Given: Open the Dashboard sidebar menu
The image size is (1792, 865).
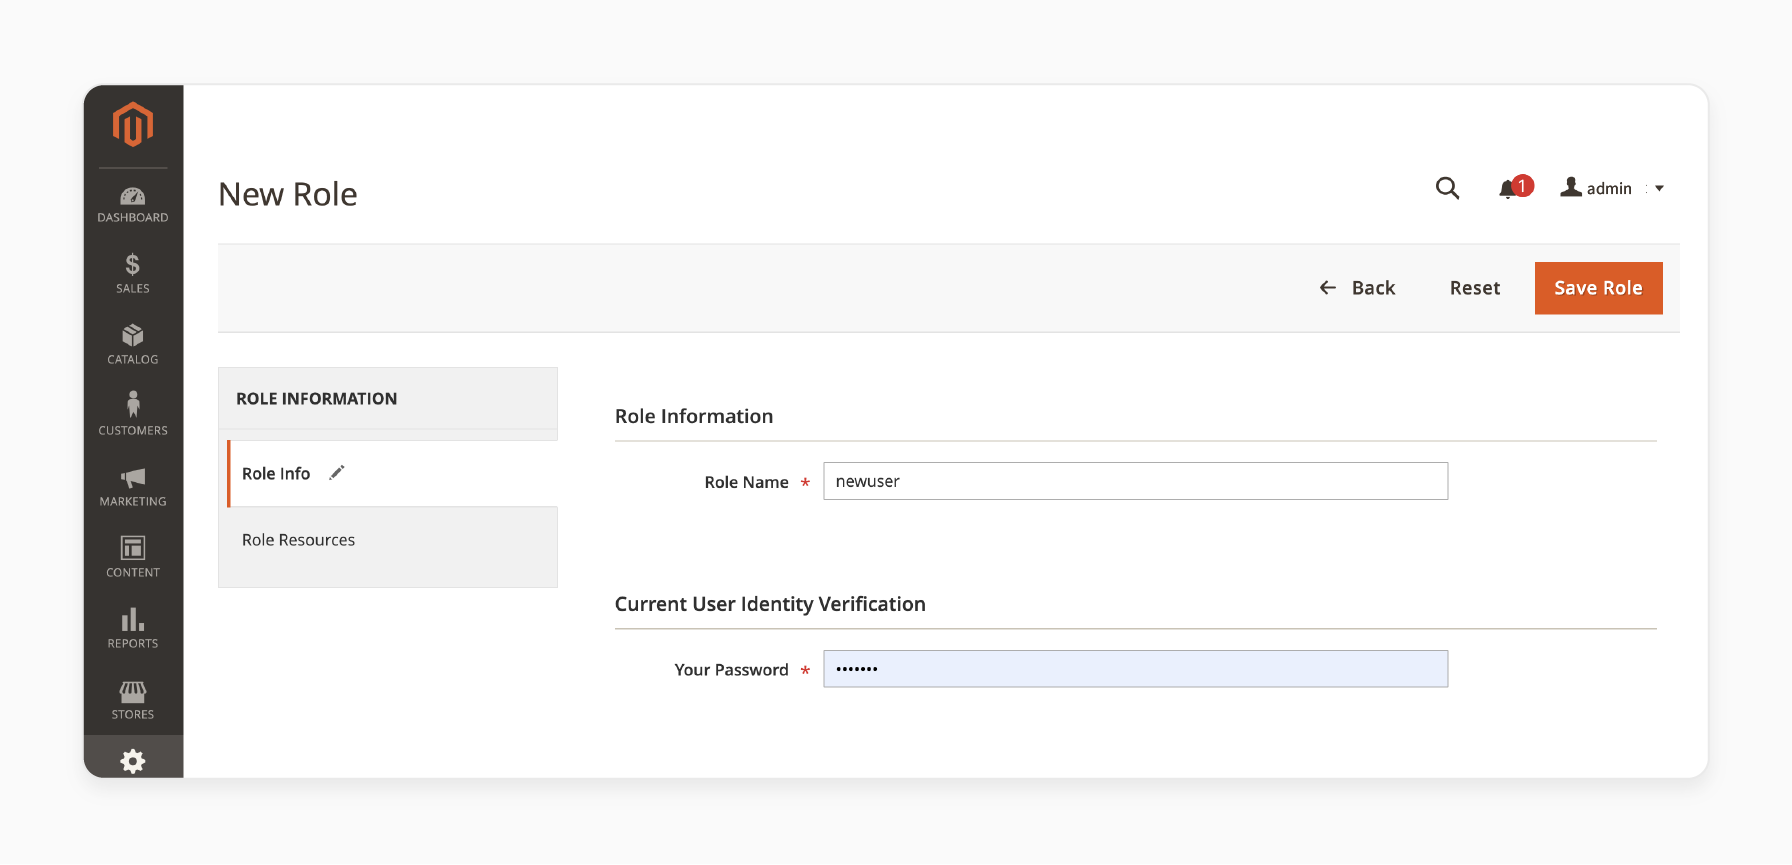Looking at the screenshot, I should pyautogui.click(x=133, y=205).
